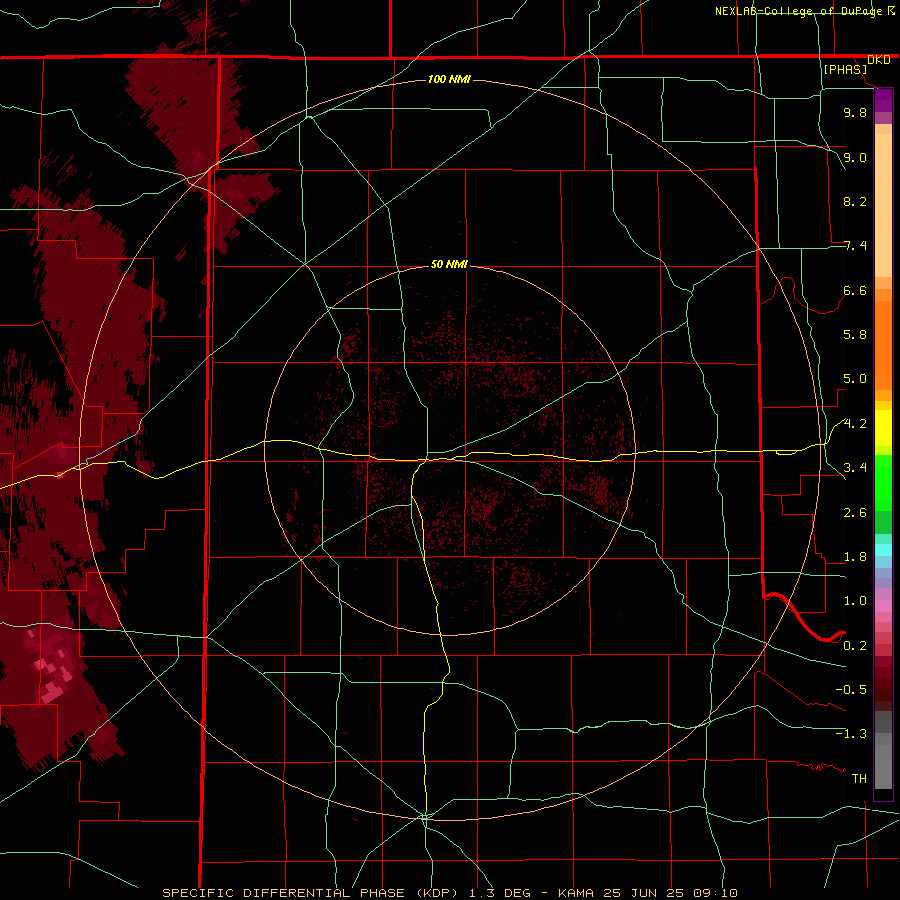900x900 pixels.
Task: Click the TH threshold label on the legend
Action: point(859,779)
